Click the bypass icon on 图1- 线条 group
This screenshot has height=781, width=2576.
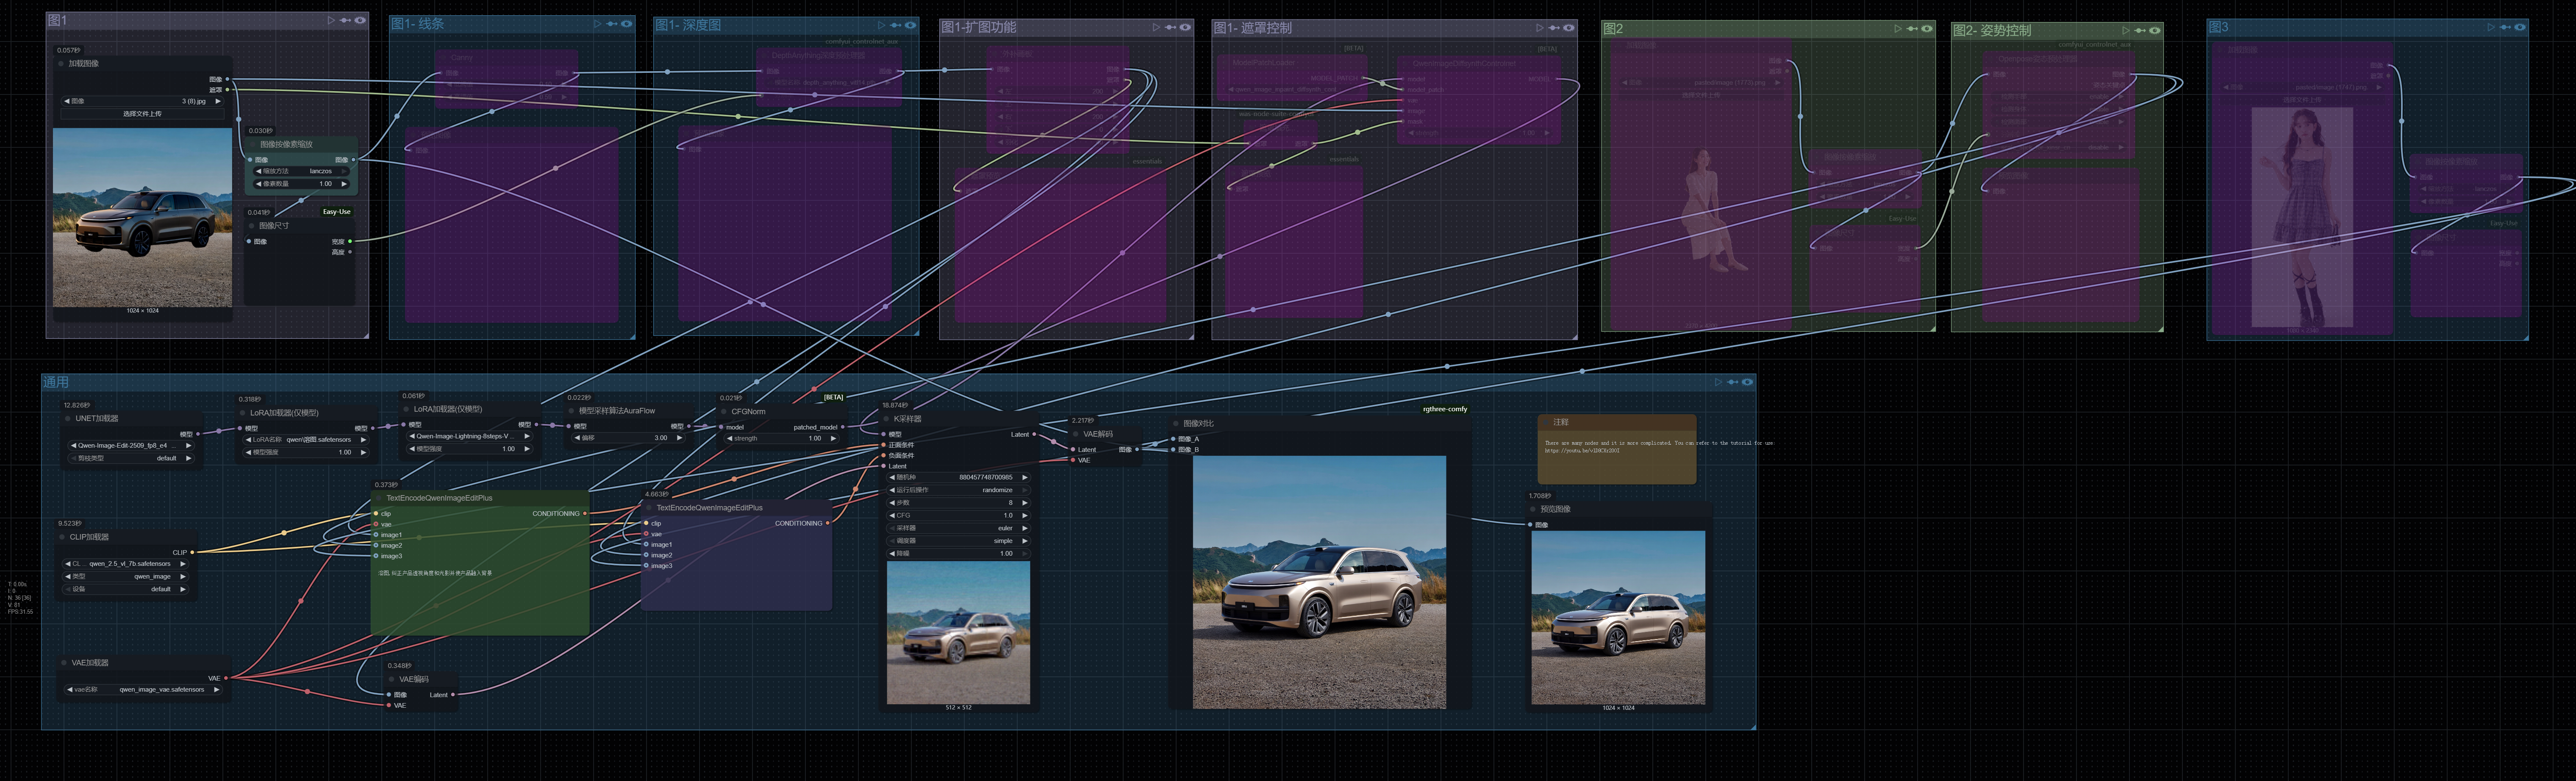(x=611, y=24)
